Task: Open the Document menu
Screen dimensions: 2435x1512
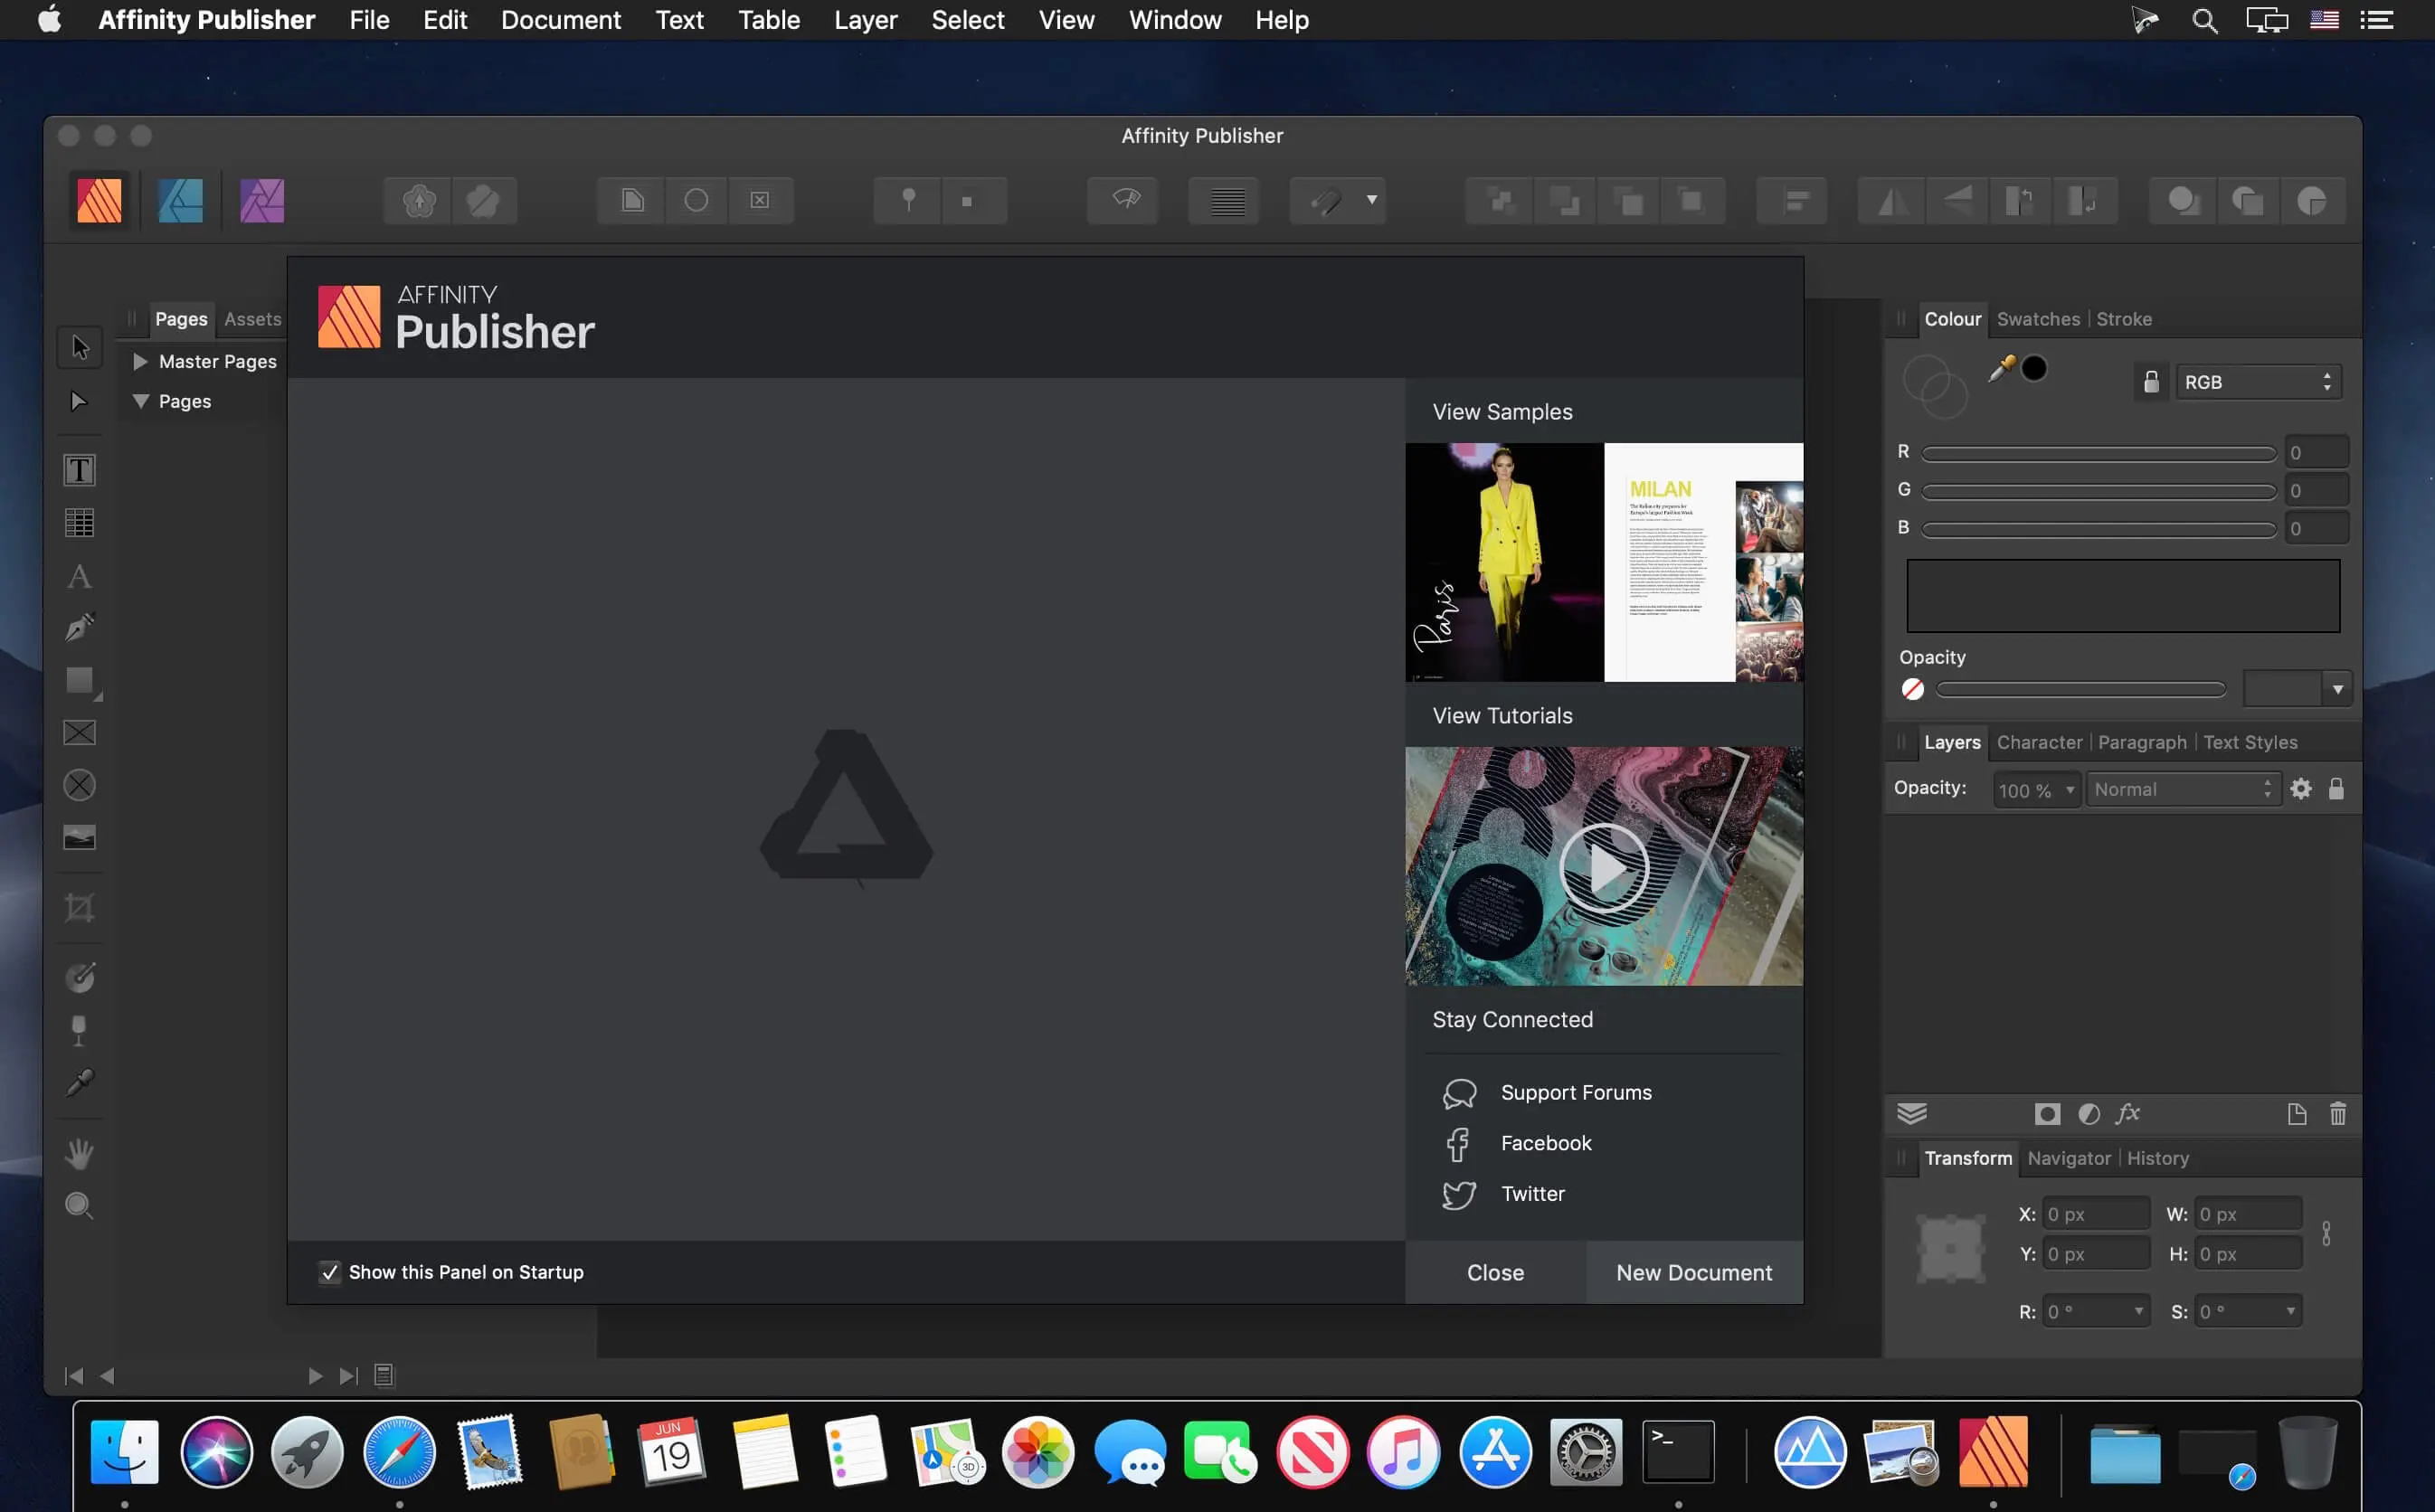Action: (561, 19)
